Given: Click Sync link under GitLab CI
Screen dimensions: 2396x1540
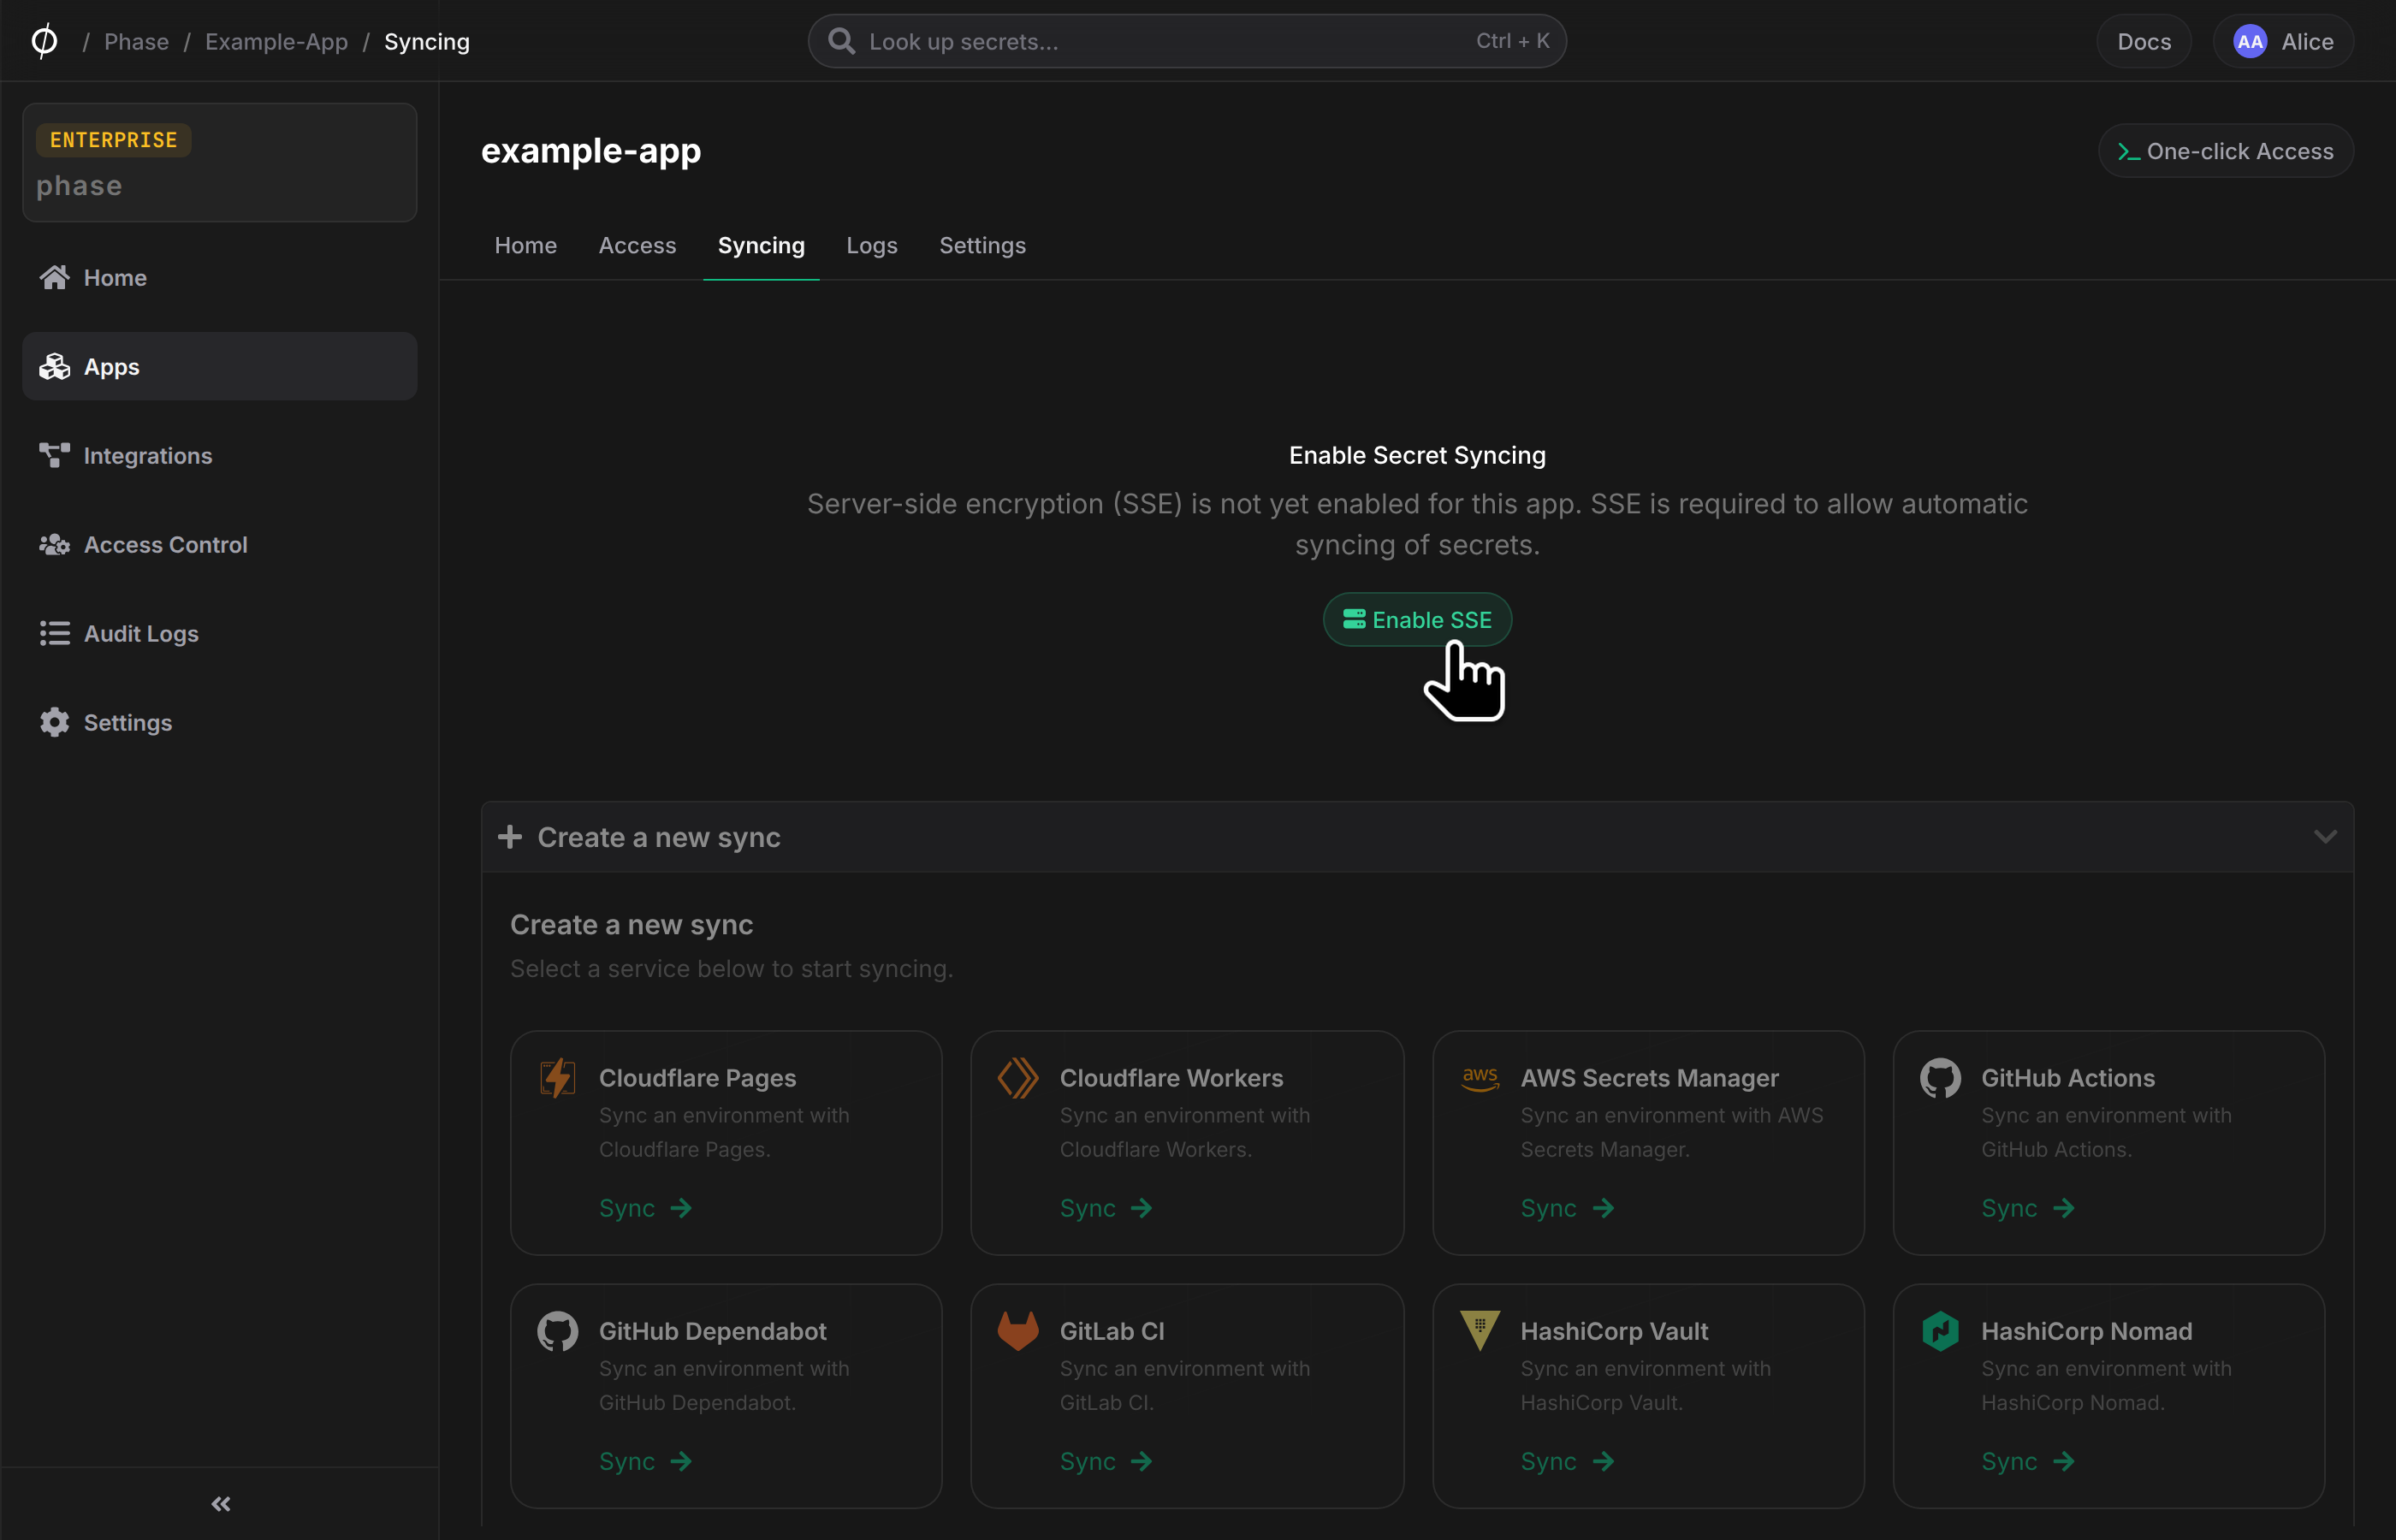Looking at the screenshot, I should [1106, 1461].
